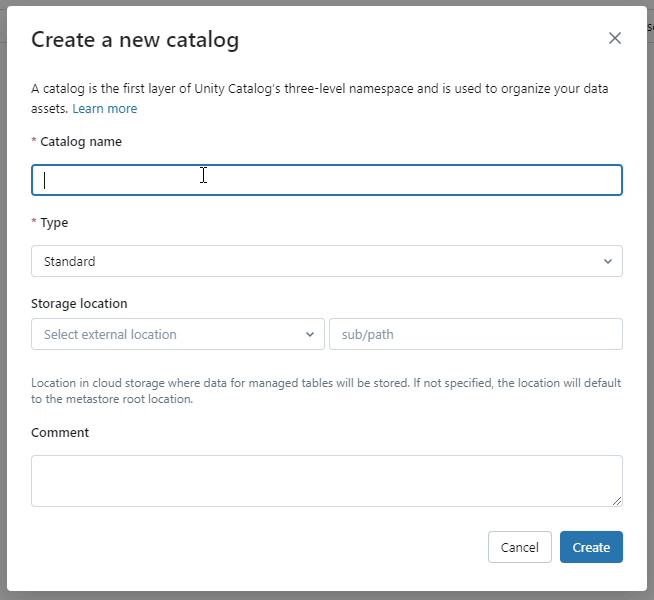654x600 pixels.
Task: Click the Create a new catalog heading
Action: 135,39
